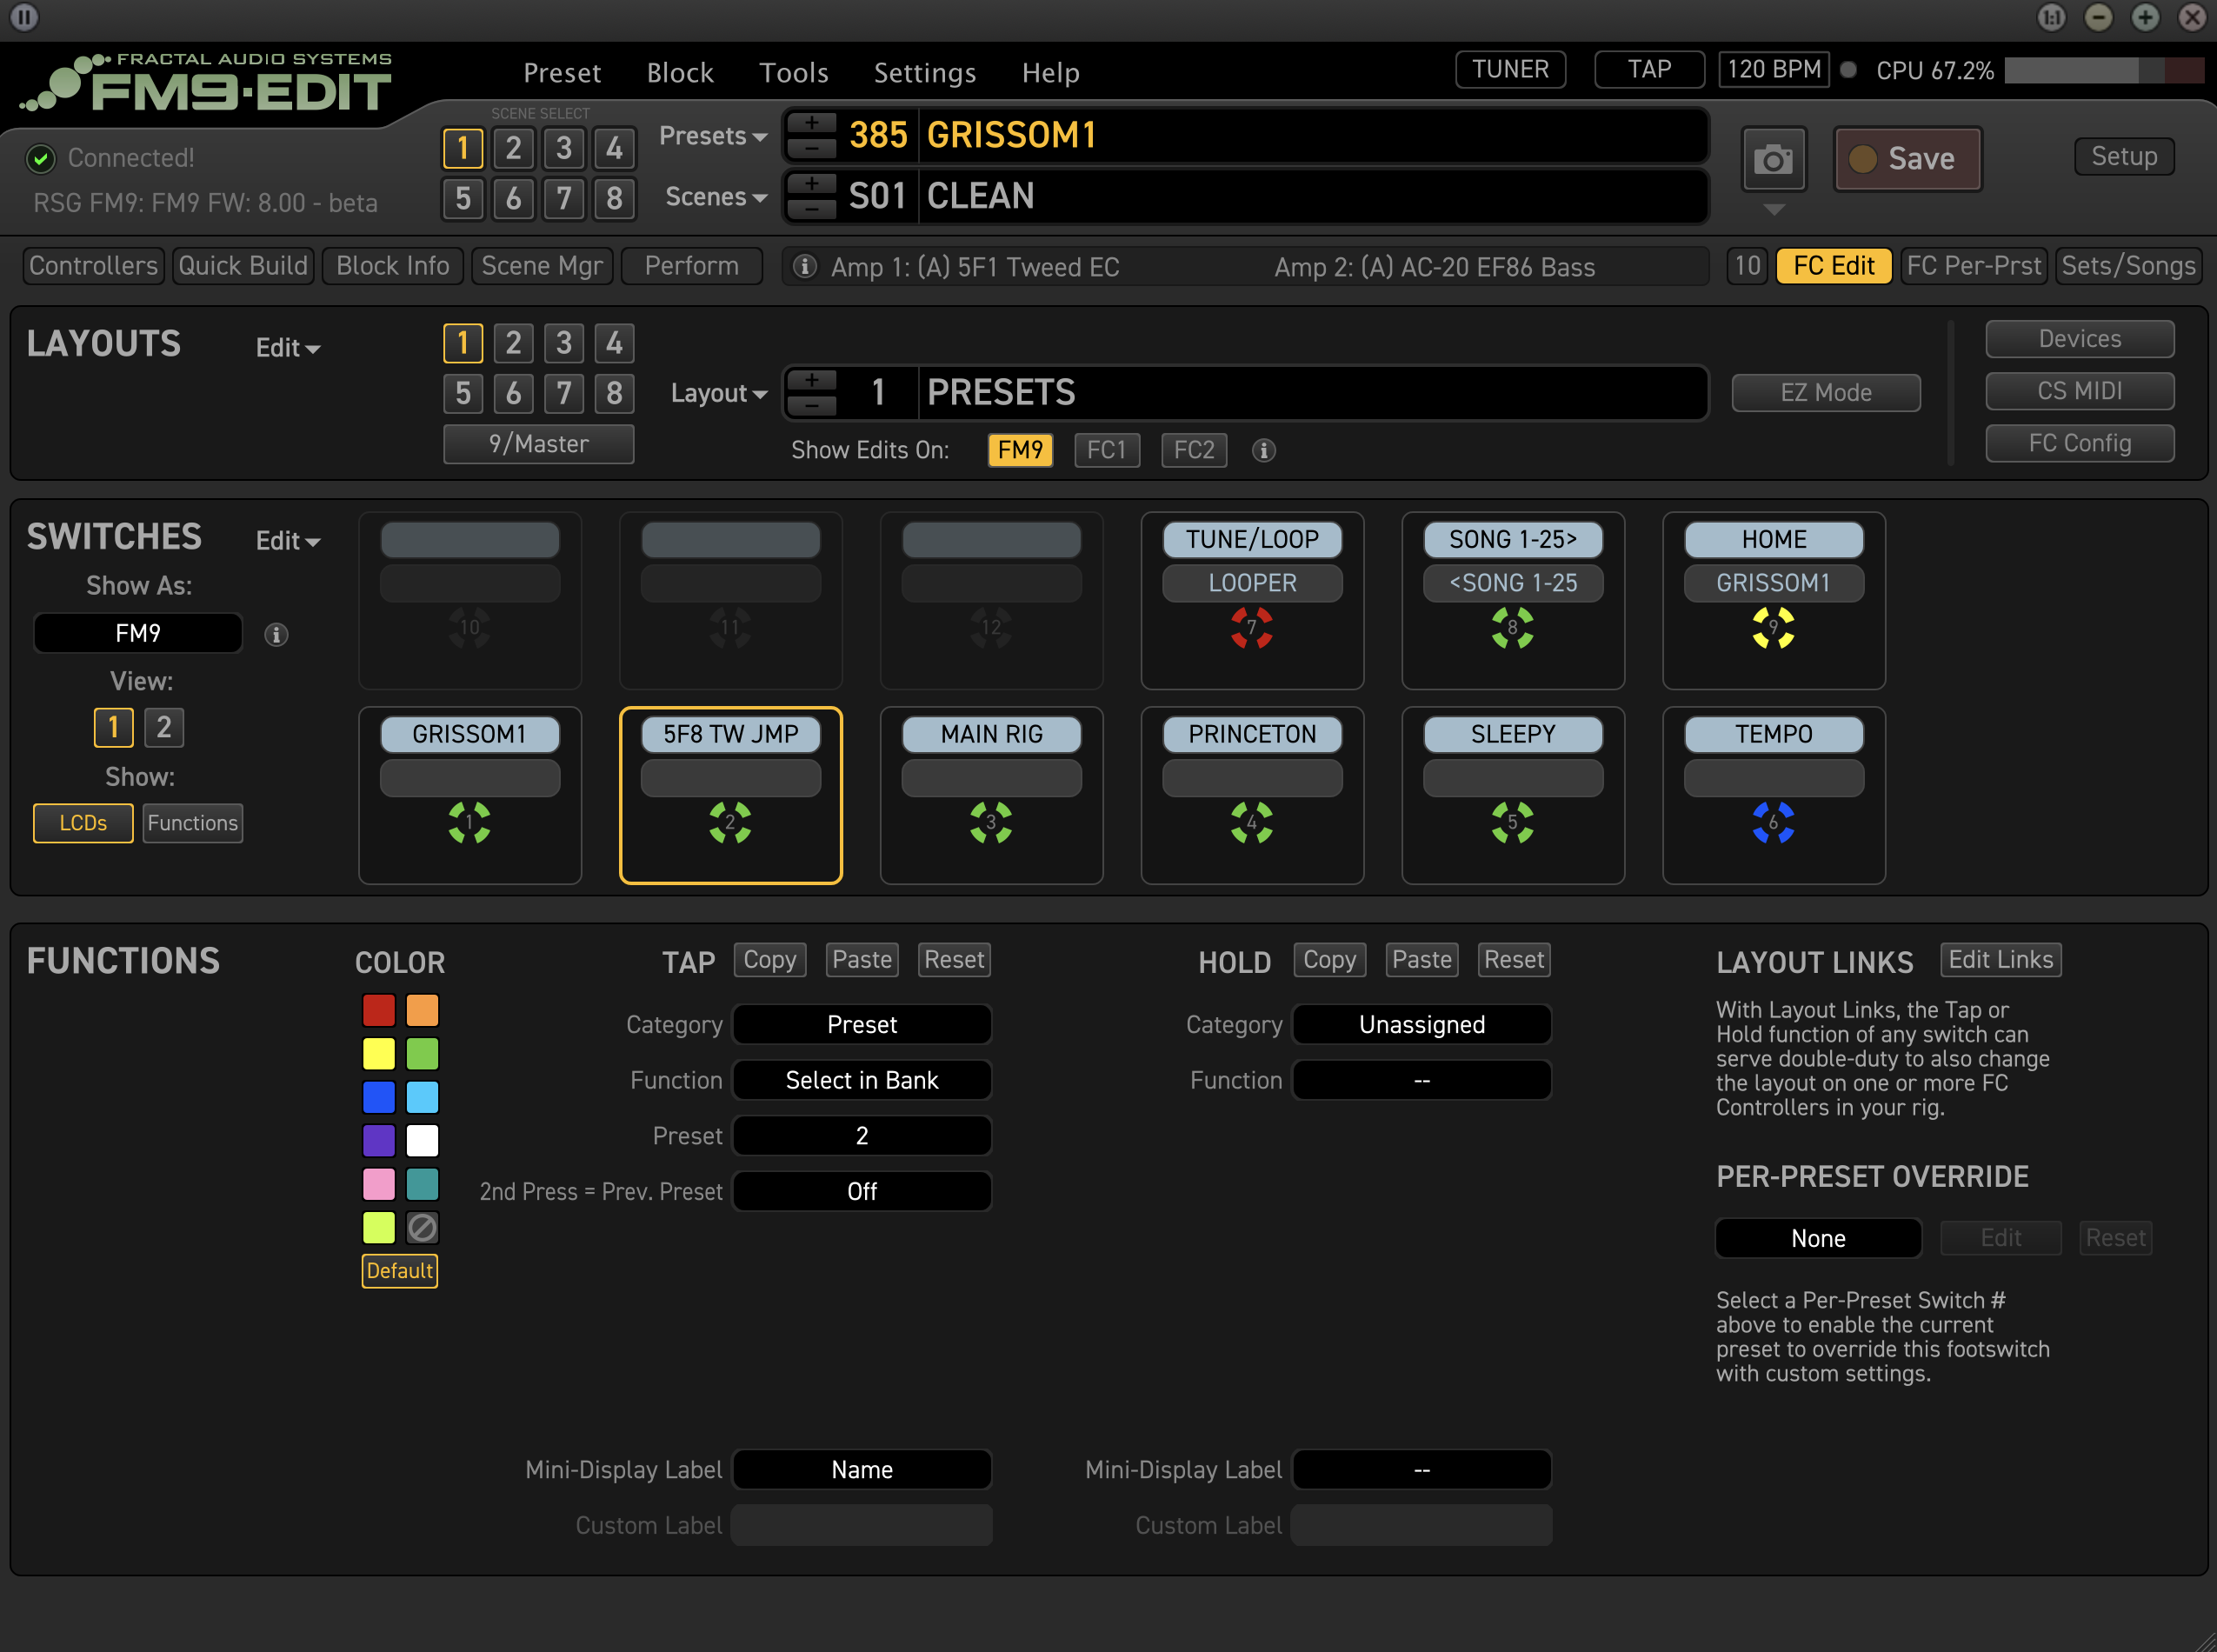This screenshot has height=1652, width=2217.
Task: Click the Hold Reset button
Action: coord(1514,960)
